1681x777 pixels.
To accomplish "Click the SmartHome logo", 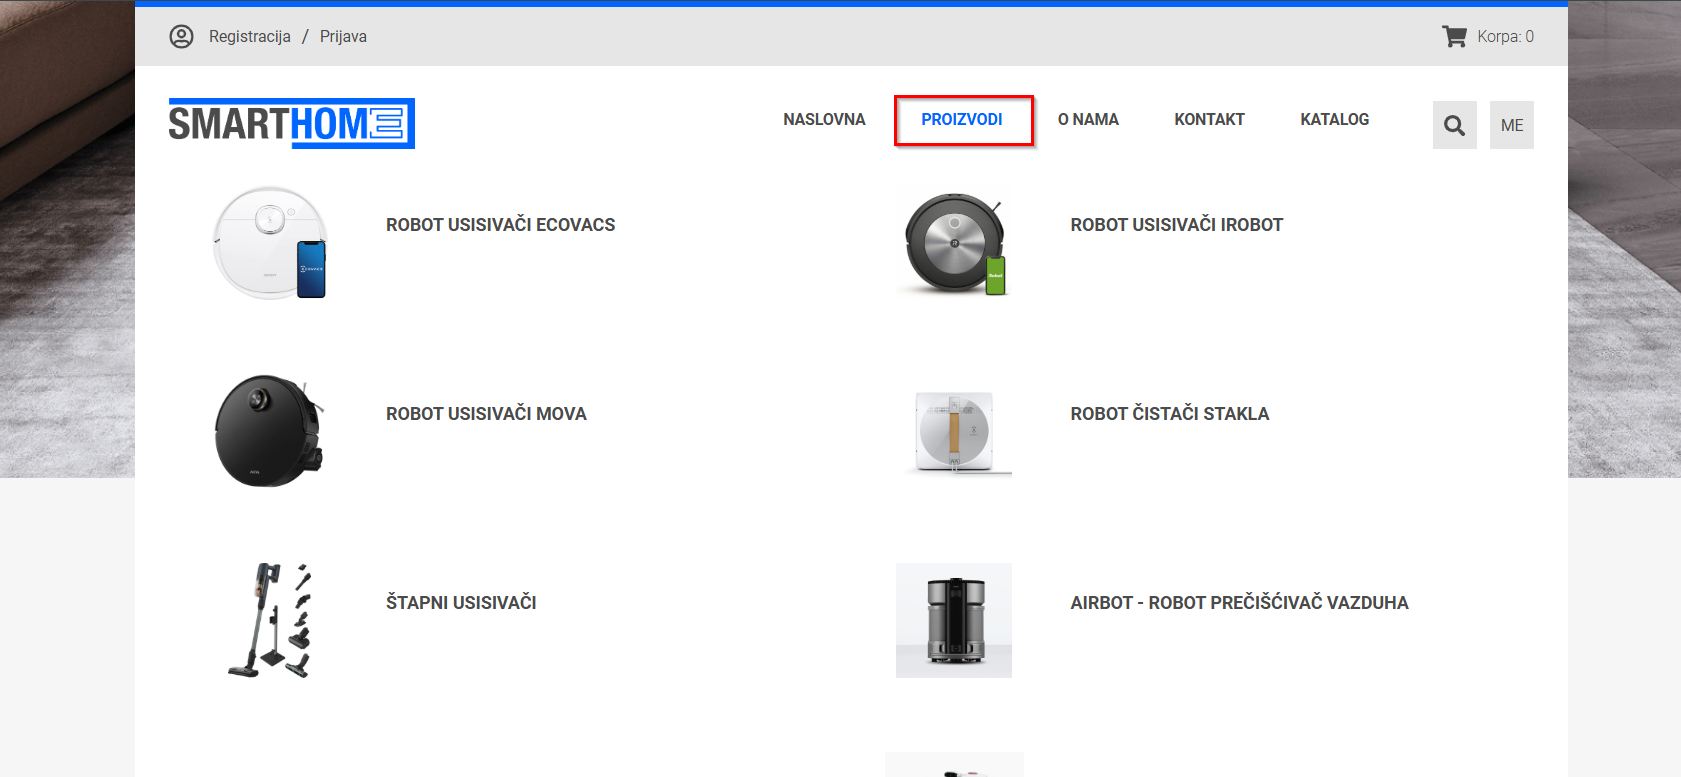I will coord(291,124).
